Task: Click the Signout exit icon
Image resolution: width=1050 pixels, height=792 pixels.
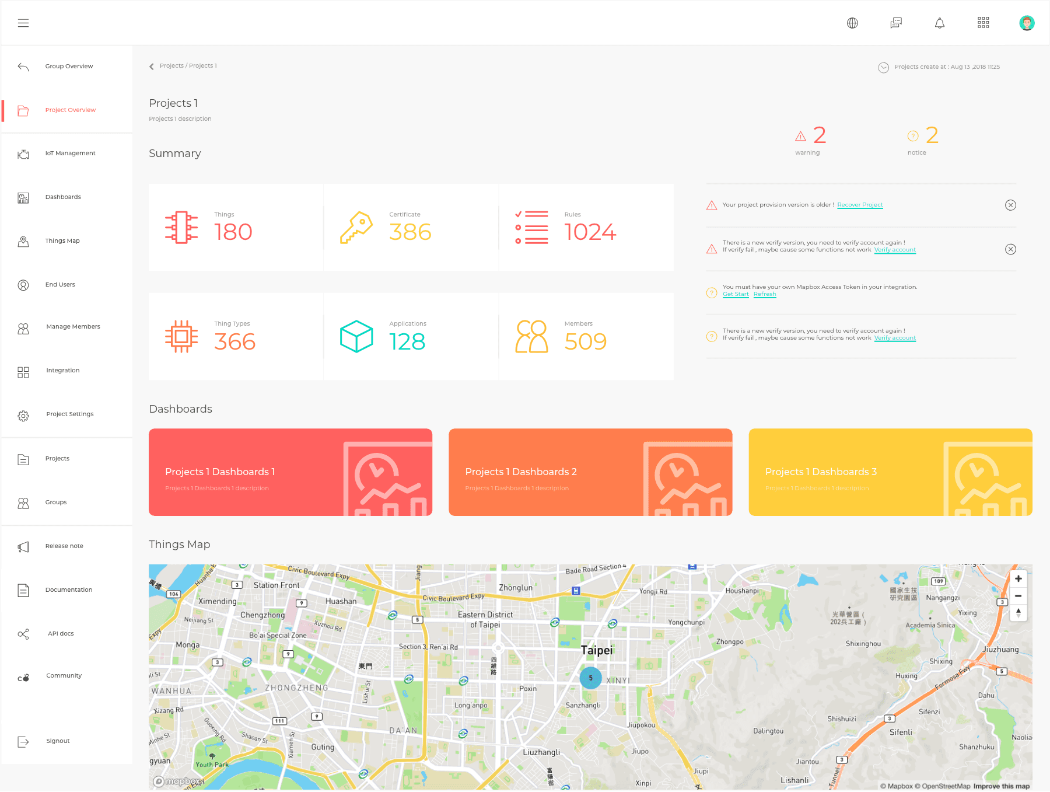Action: pos(23,742)
